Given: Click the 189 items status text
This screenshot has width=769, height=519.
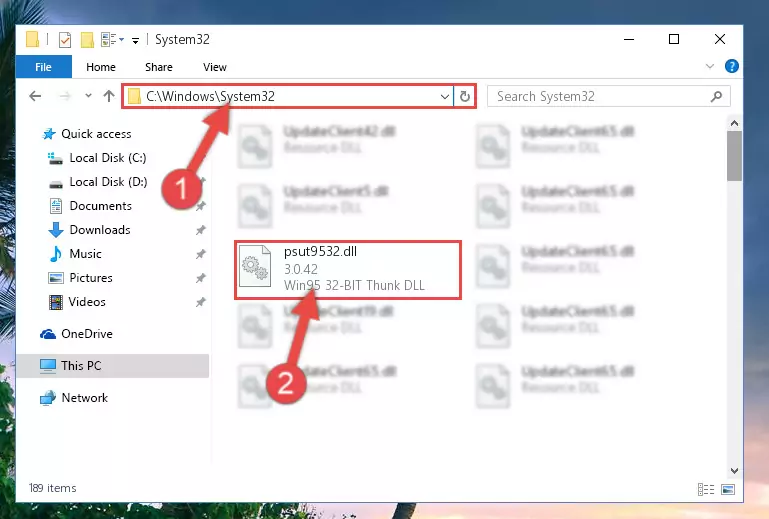Looking at the screenshot, I should tap(52, 488).
